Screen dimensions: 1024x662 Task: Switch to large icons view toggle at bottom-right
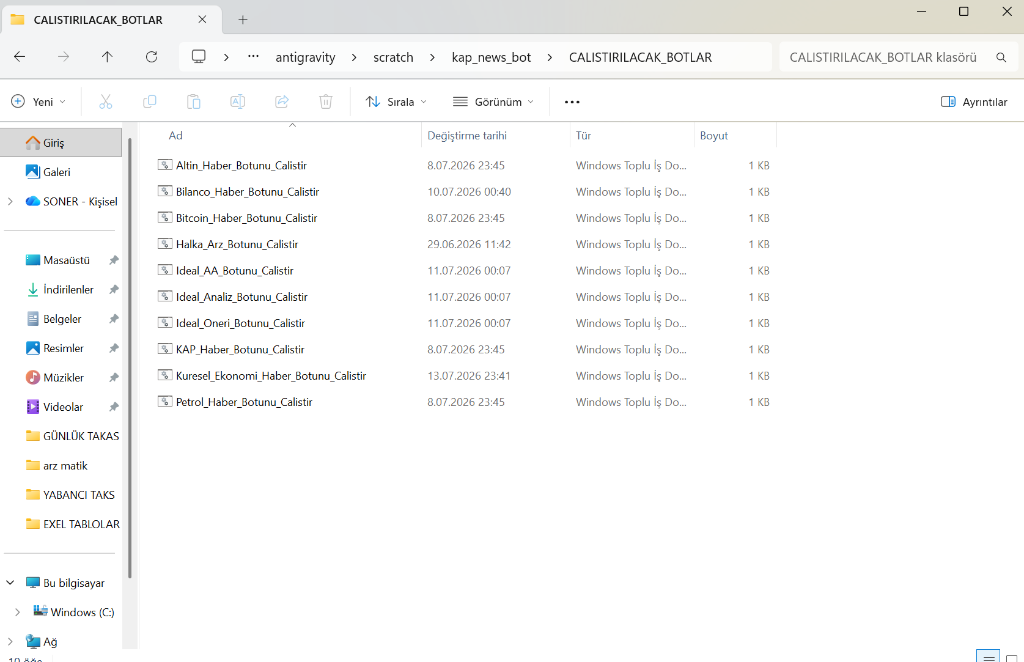coord(1012,658)
